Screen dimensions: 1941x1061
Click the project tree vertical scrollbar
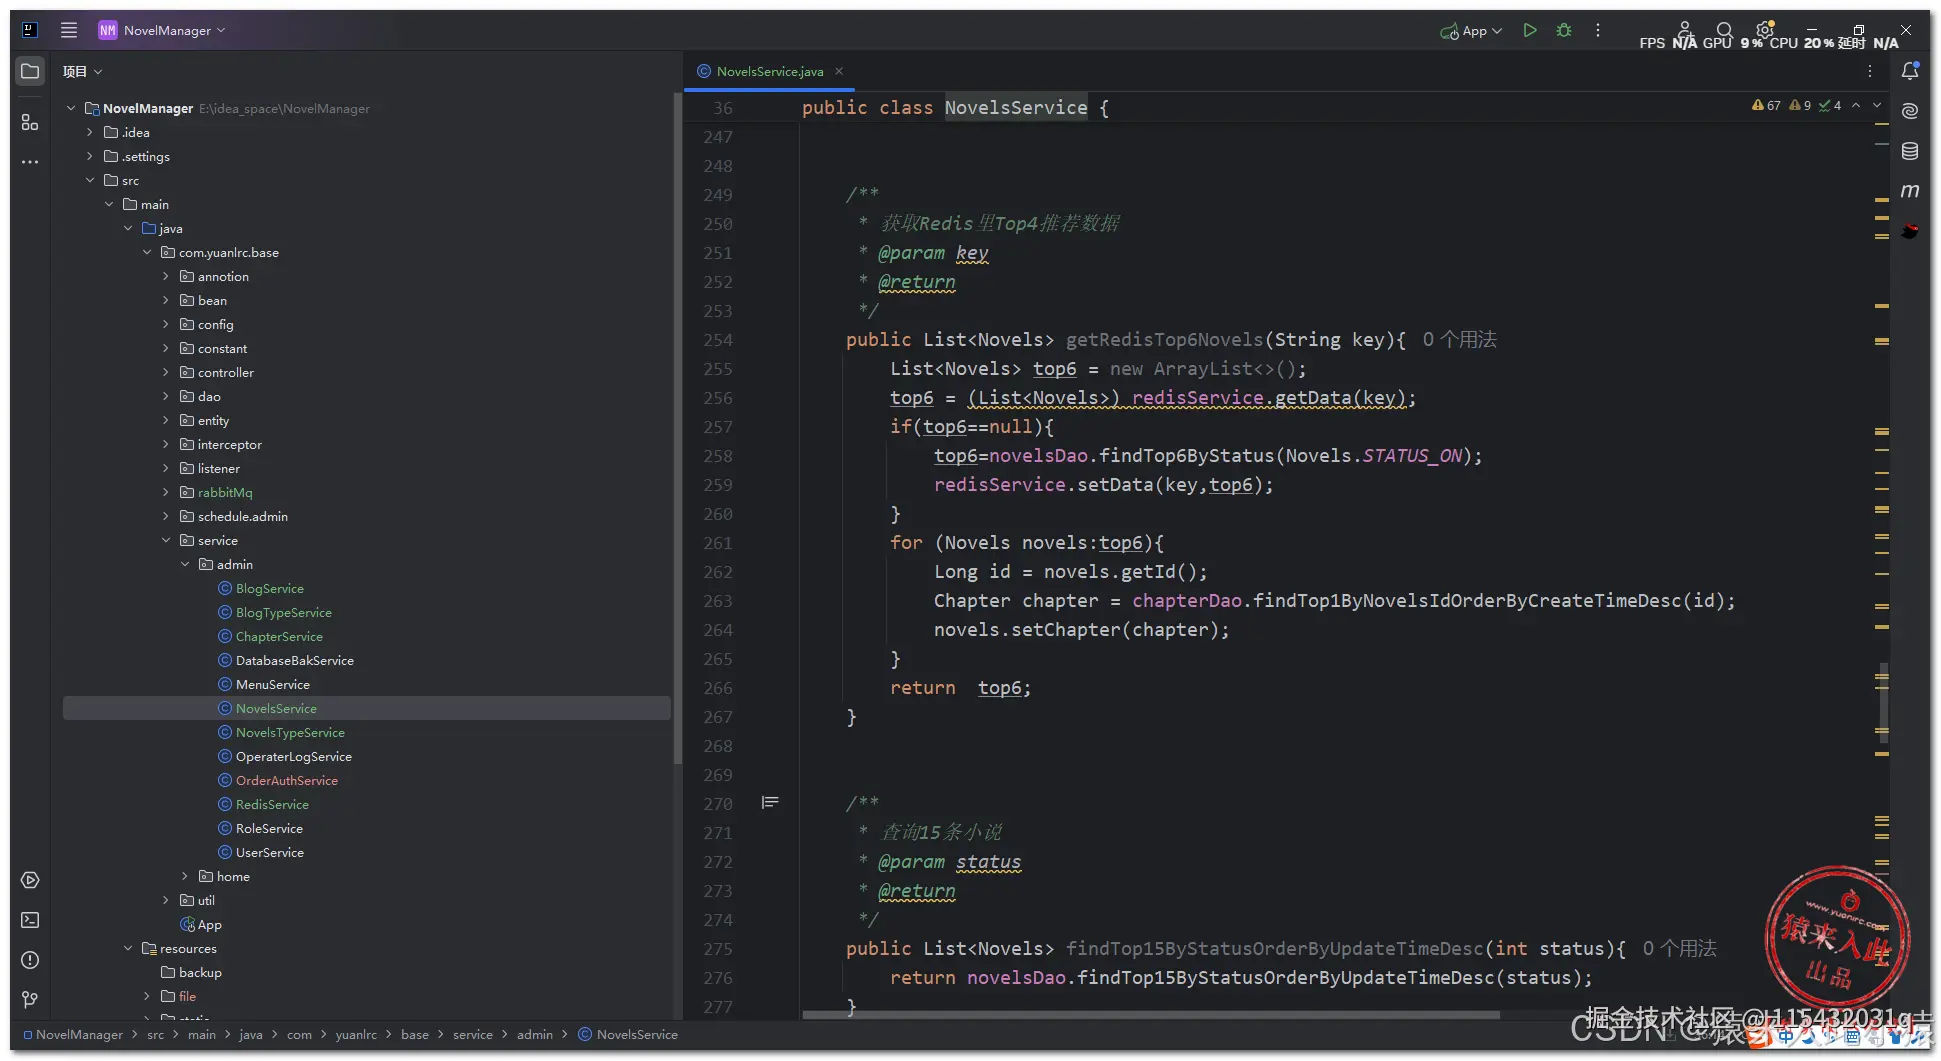(x=677, y=430)
